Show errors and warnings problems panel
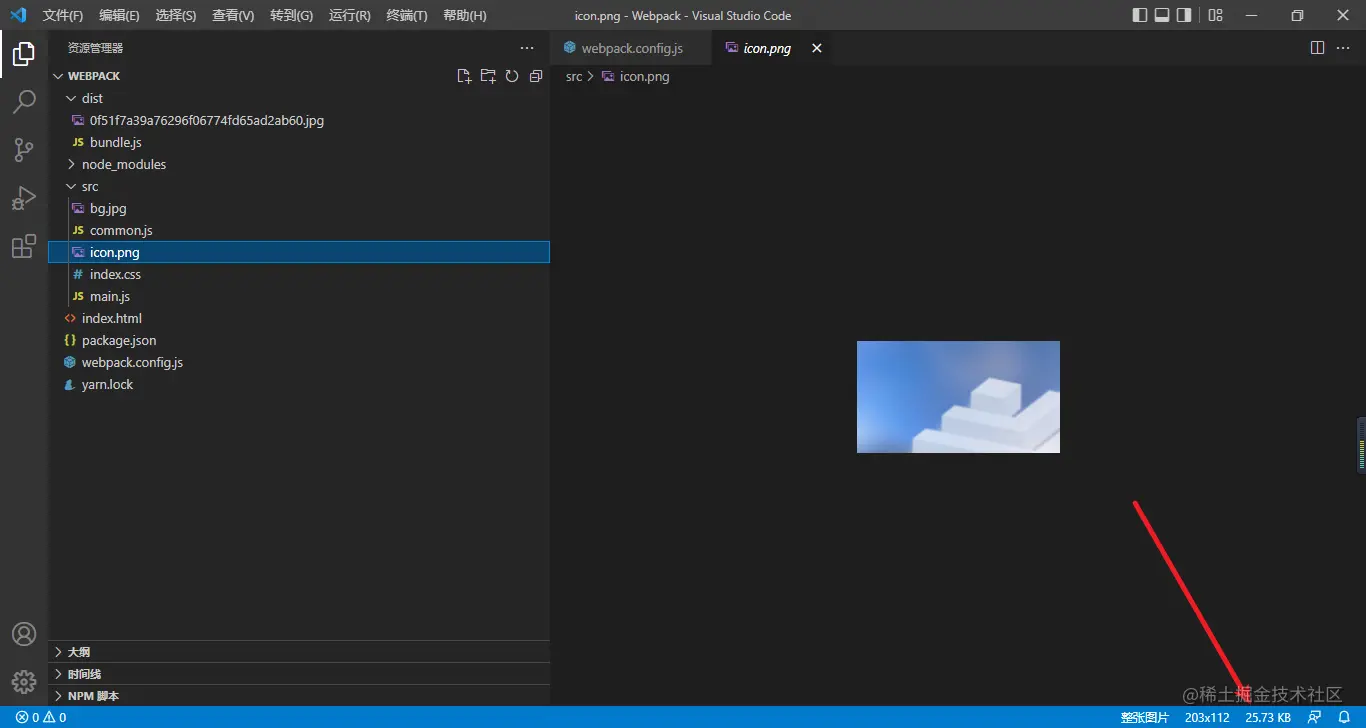Image resolution: width=1366 pixels, height=728 pixels. (x=41, y=717)
